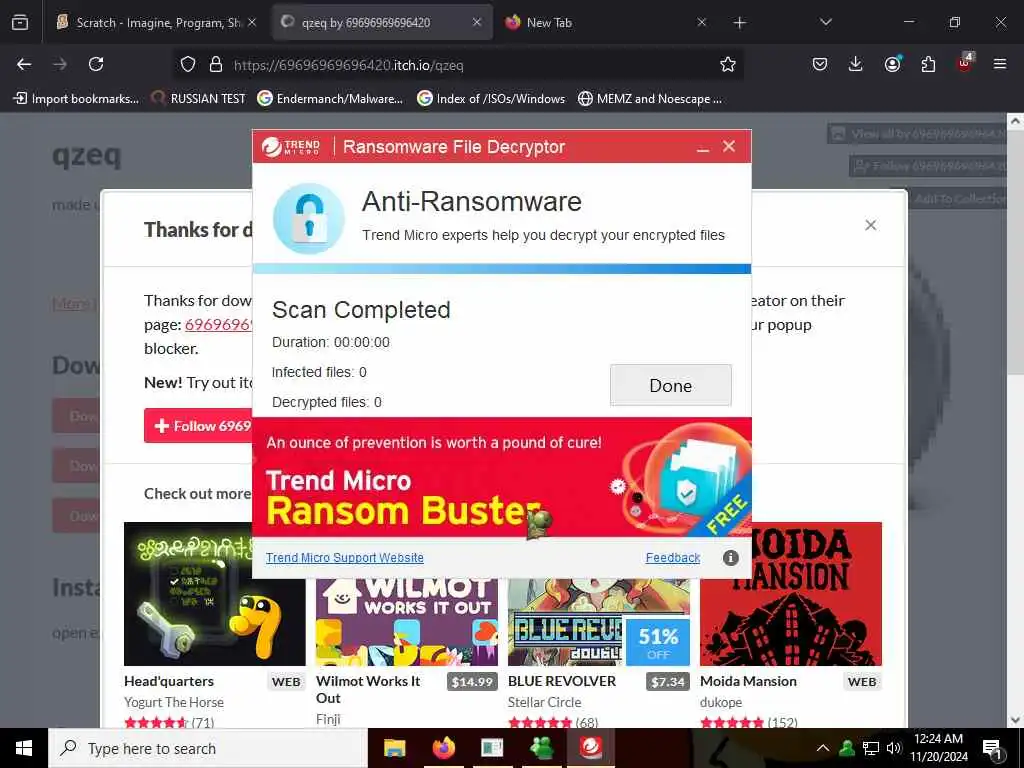Viewport: 1024px width, 768px height.
Task: Bookmark this page with the star
Action: 728,64
